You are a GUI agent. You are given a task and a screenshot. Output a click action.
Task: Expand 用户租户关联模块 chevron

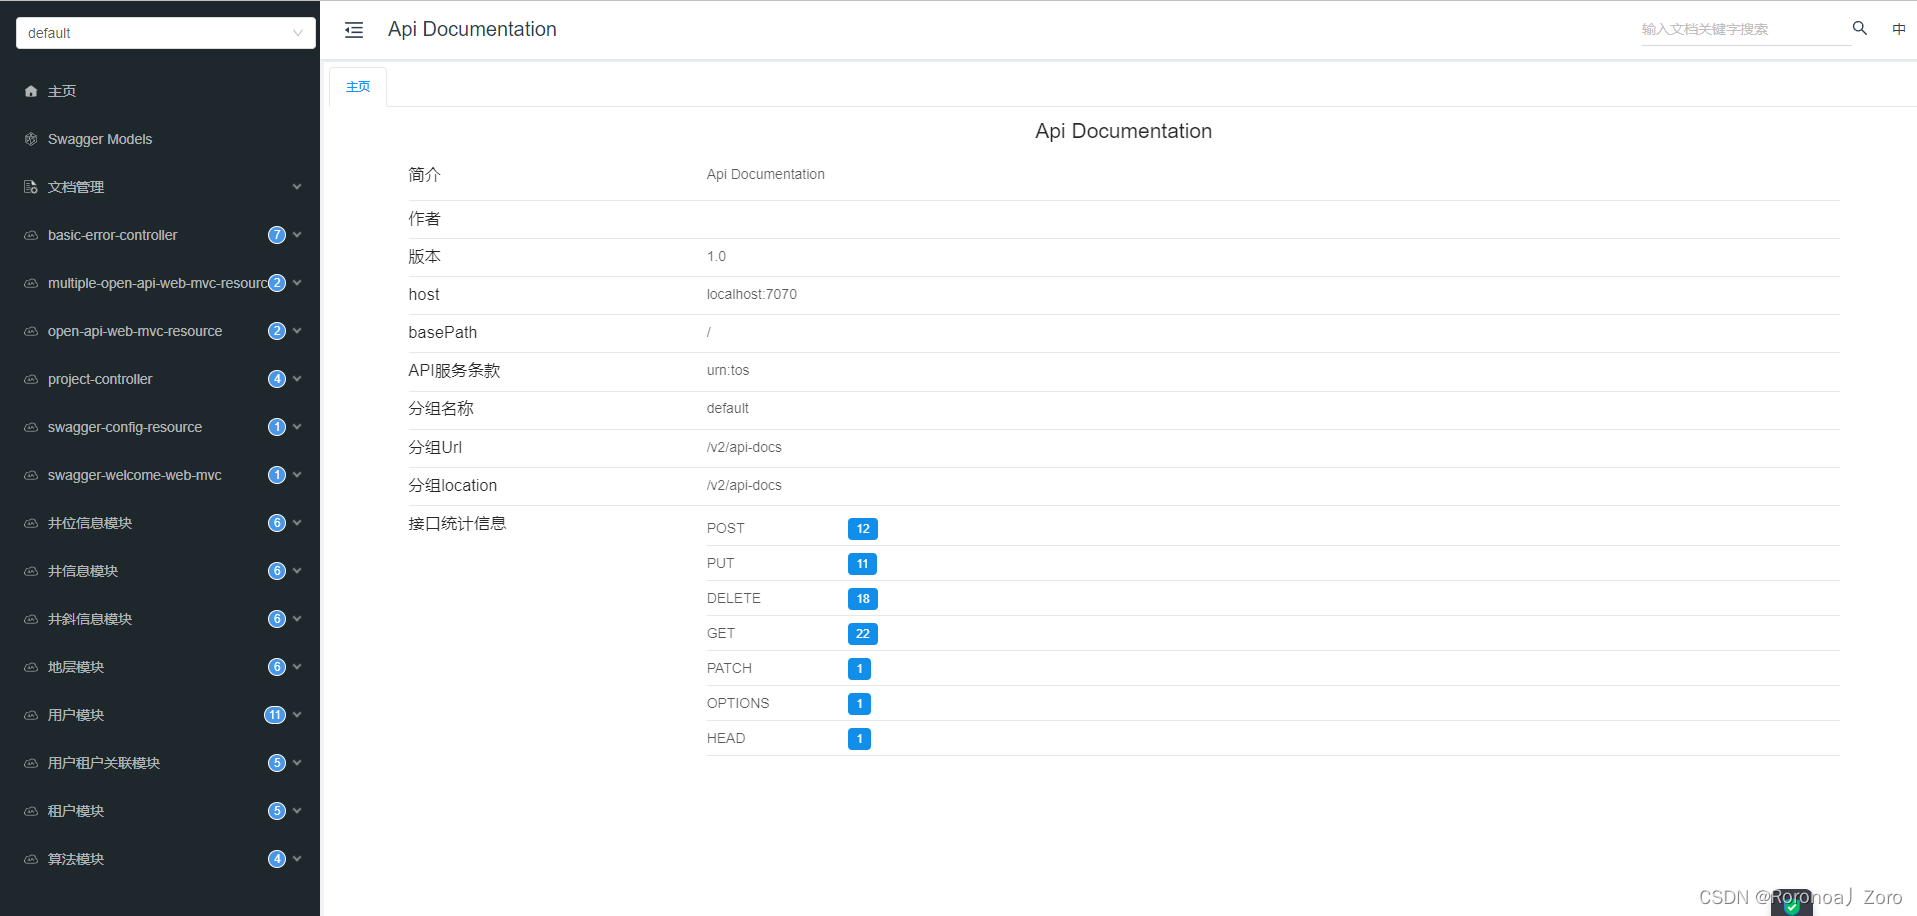297,763
